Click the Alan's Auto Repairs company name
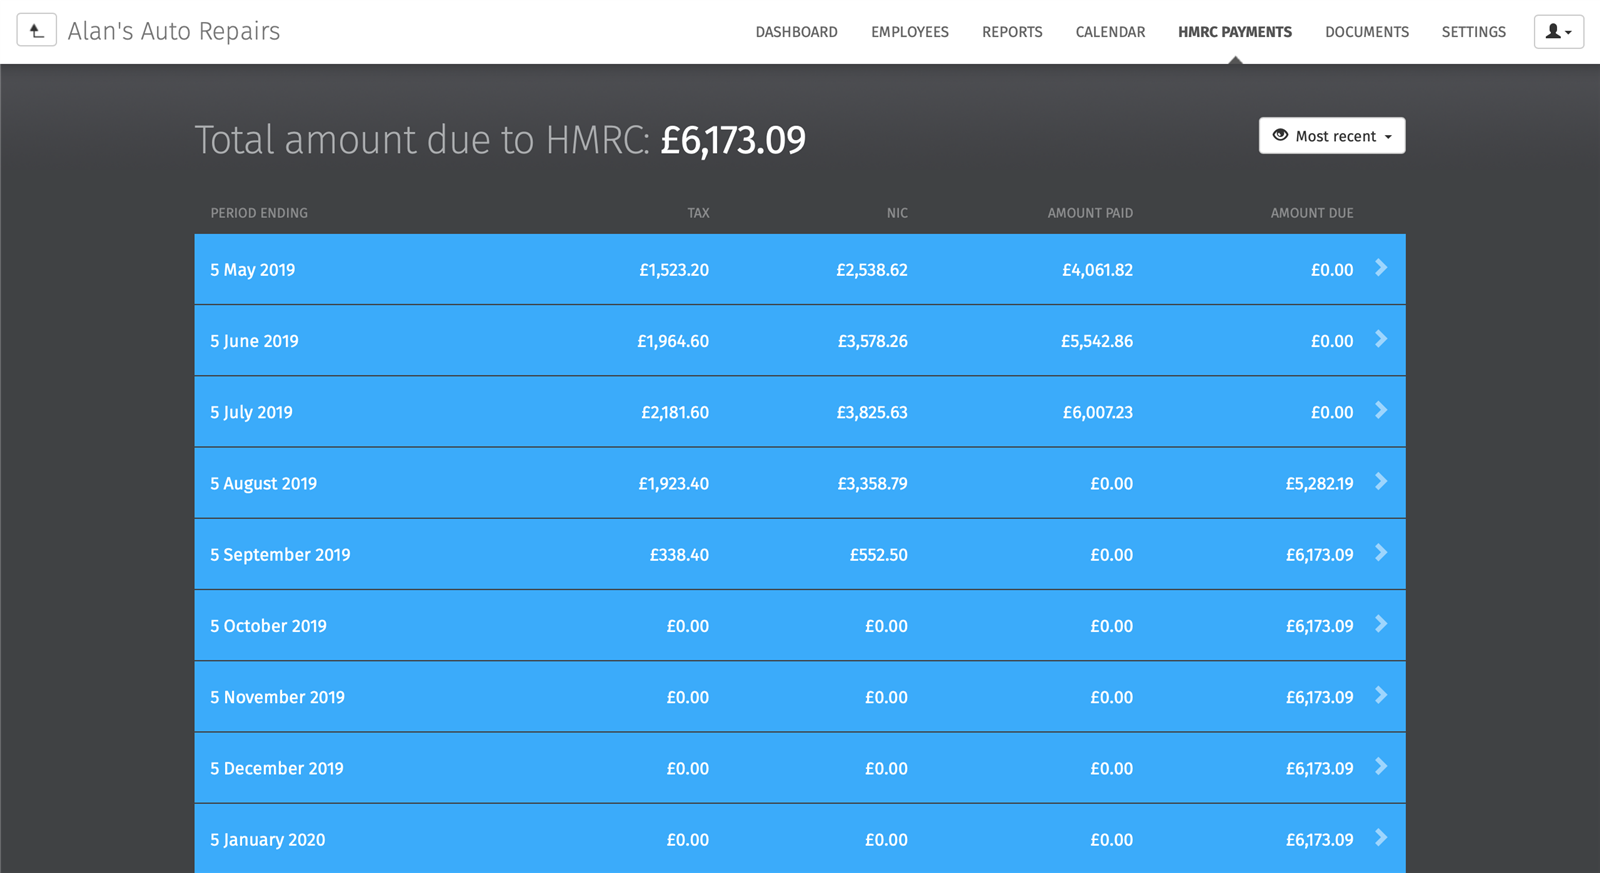Image resolution: width=1600 pixels, height=873 pixels. point(174,32)
